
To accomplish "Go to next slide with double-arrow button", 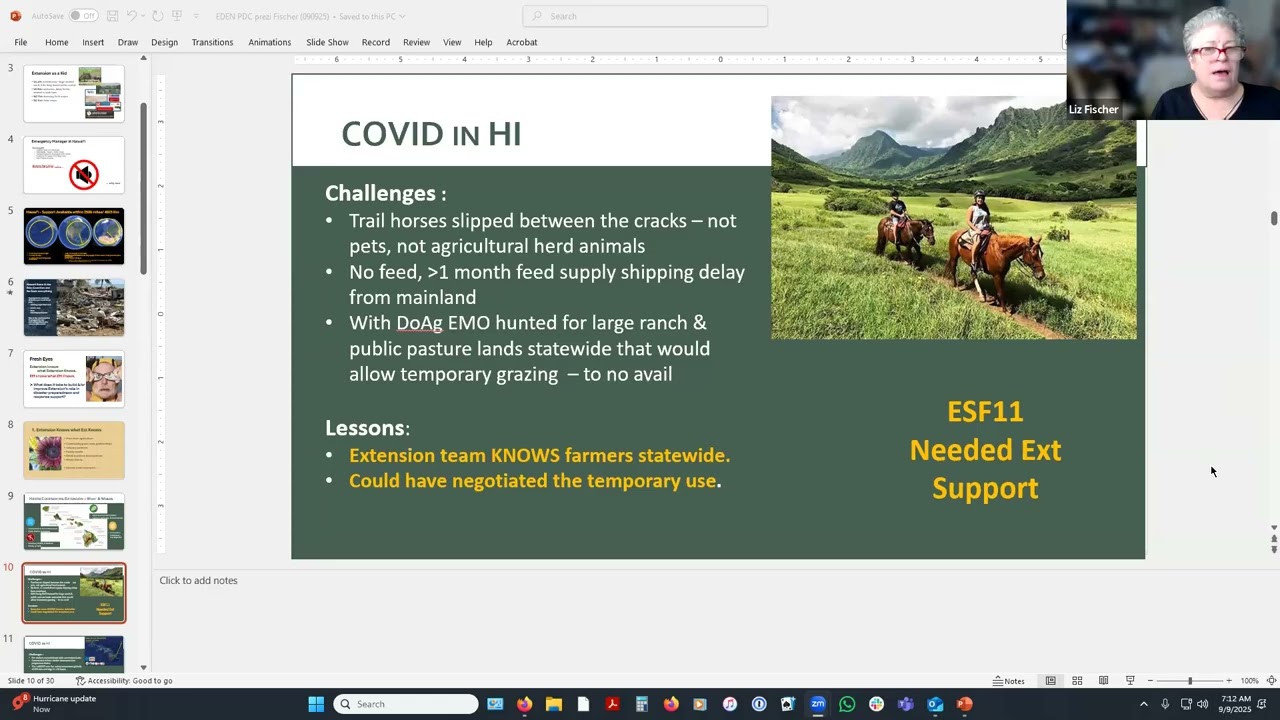I will (x=1274, y=549).
